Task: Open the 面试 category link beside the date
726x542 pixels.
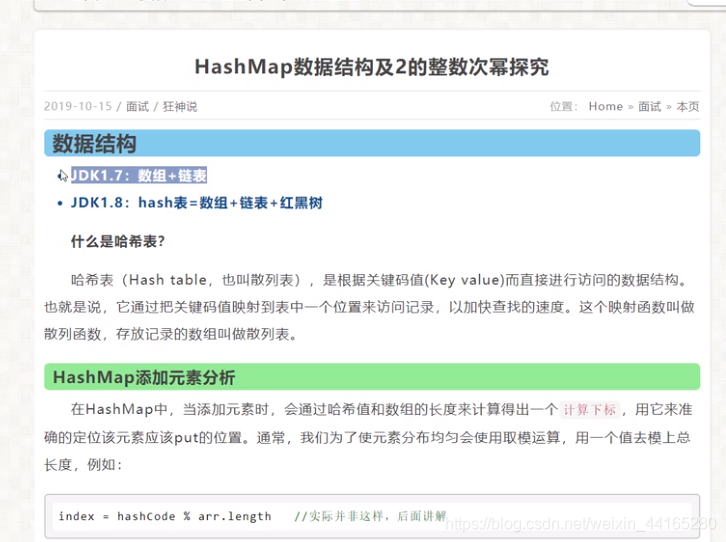Action: (138, 106)
